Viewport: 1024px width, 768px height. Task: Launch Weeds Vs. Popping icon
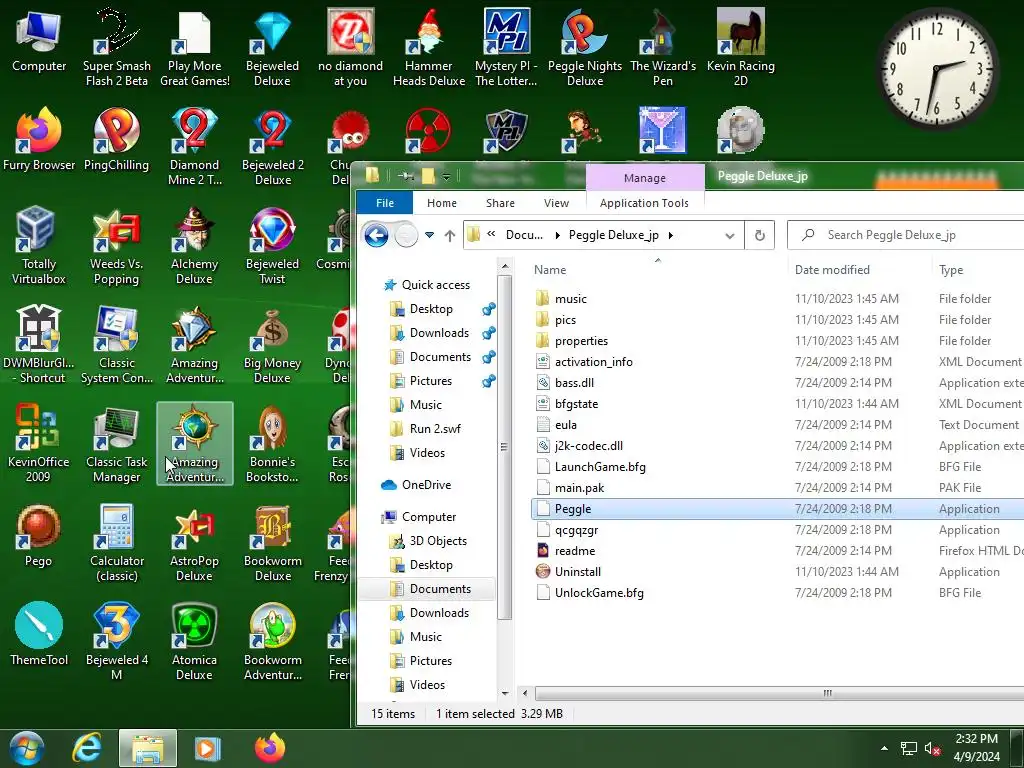(x=116, y=246)
